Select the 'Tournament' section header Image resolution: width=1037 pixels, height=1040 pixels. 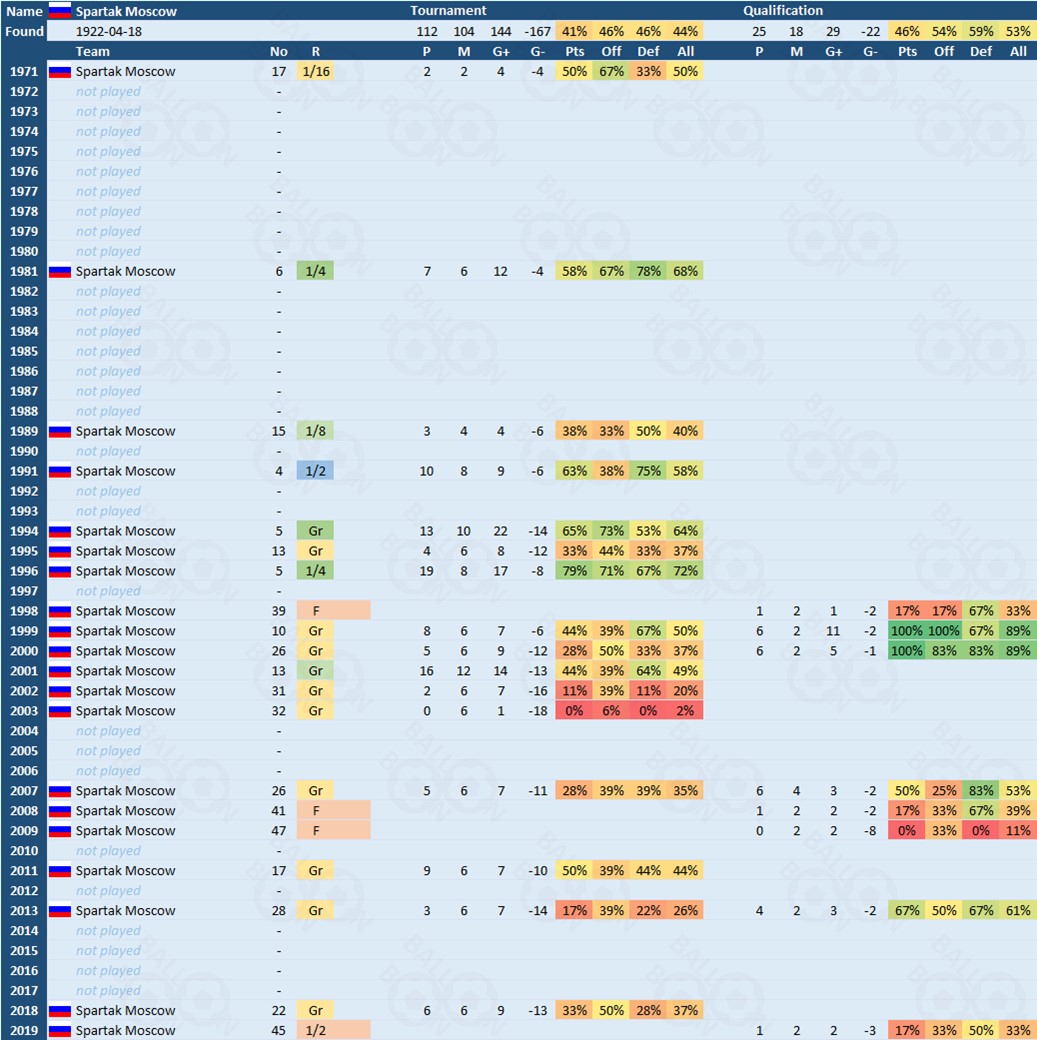448,11
